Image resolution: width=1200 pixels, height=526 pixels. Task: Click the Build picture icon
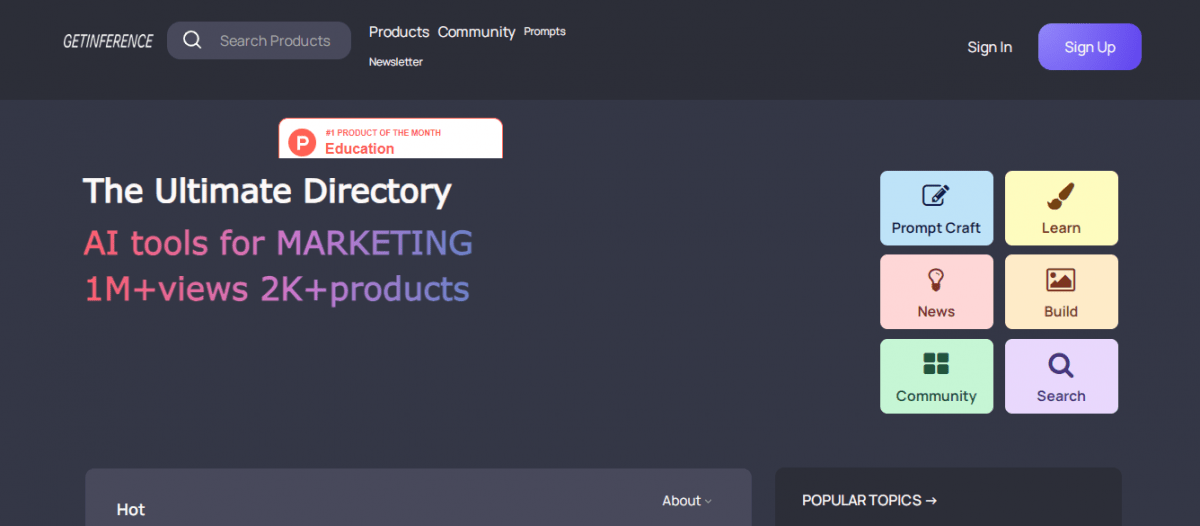point(1061,280)
